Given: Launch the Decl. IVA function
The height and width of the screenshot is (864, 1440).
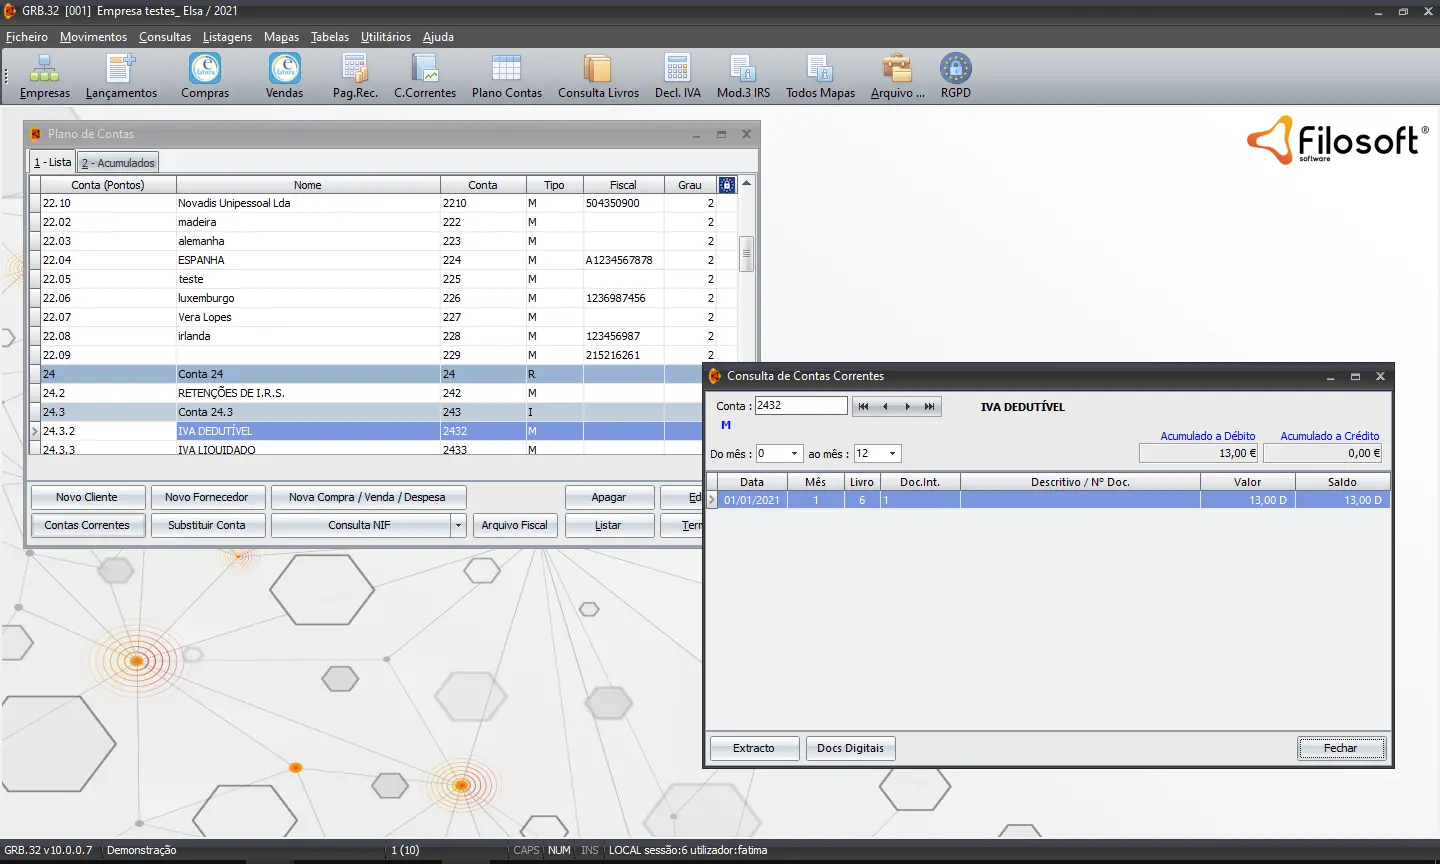Looking at the screenshot, I should 677,75.
